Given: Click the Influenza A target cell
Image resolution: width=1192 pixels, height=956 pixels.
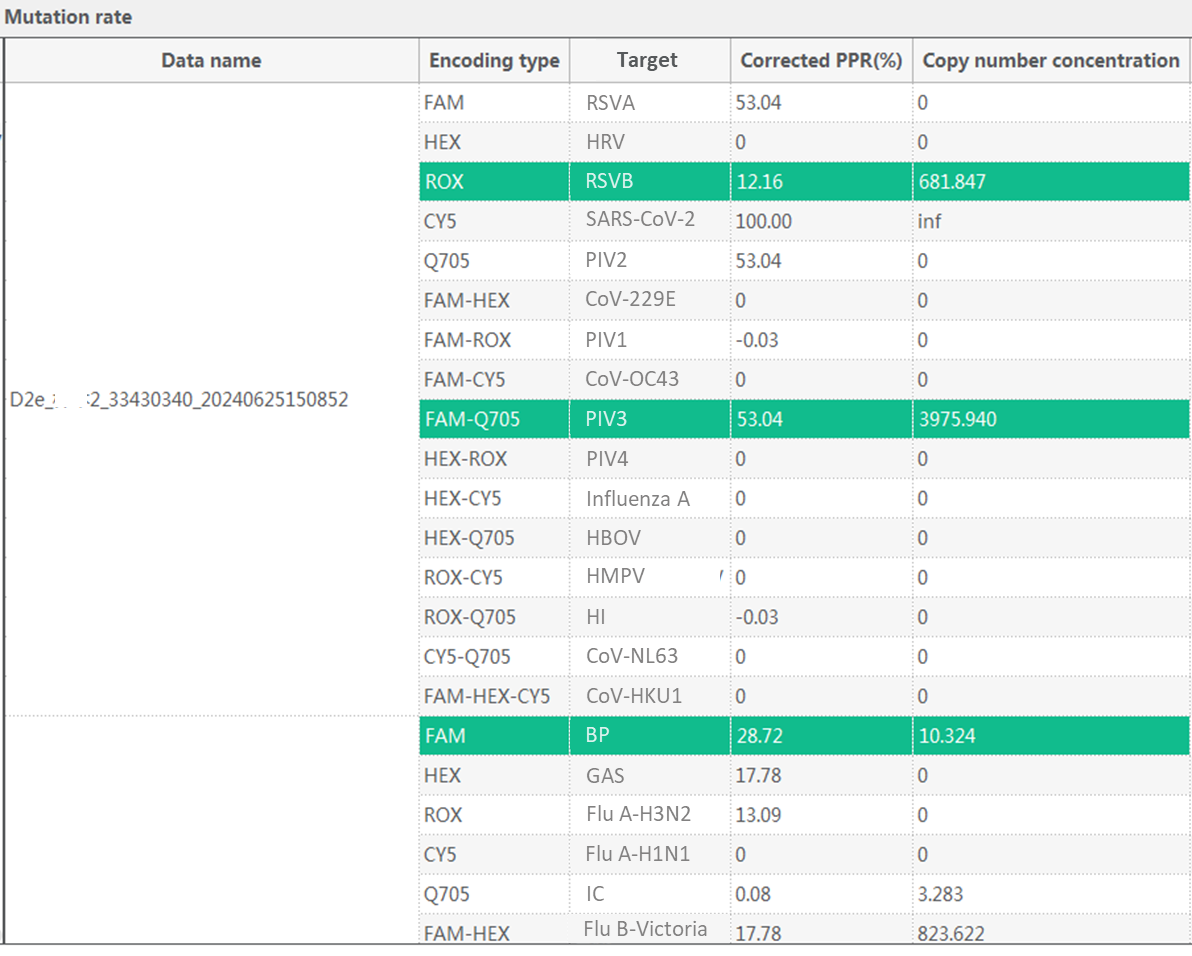Looking at the screenshot, I should [638, 498].
